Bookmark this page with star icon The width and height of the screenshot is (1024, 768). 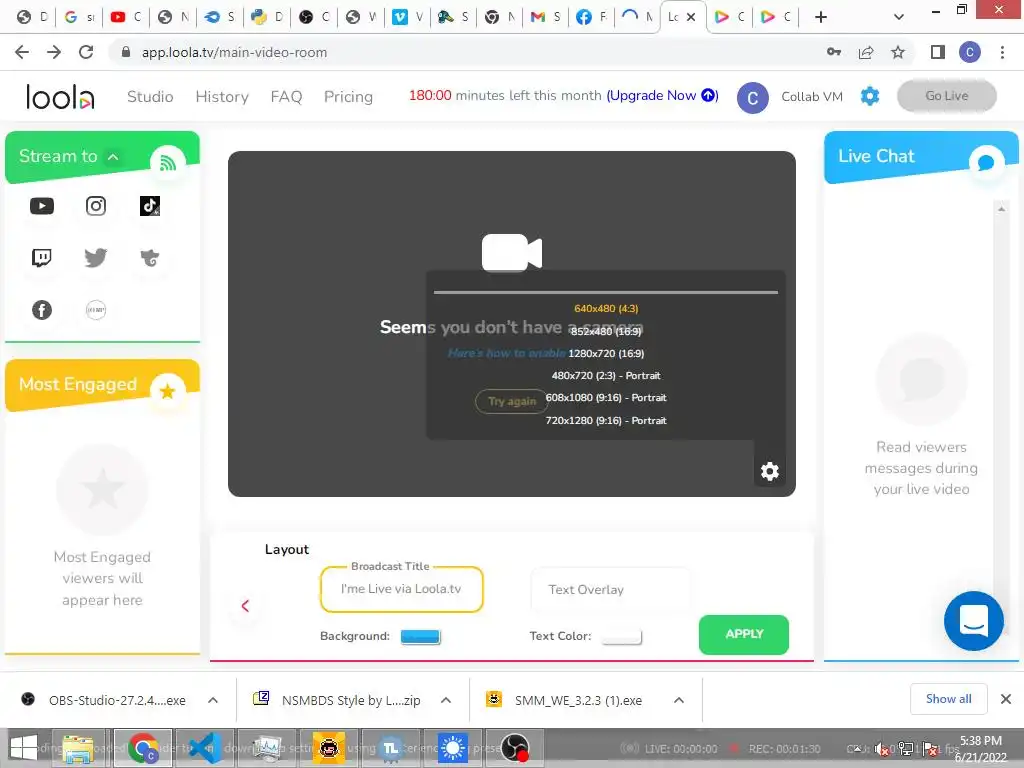point(898,52)
